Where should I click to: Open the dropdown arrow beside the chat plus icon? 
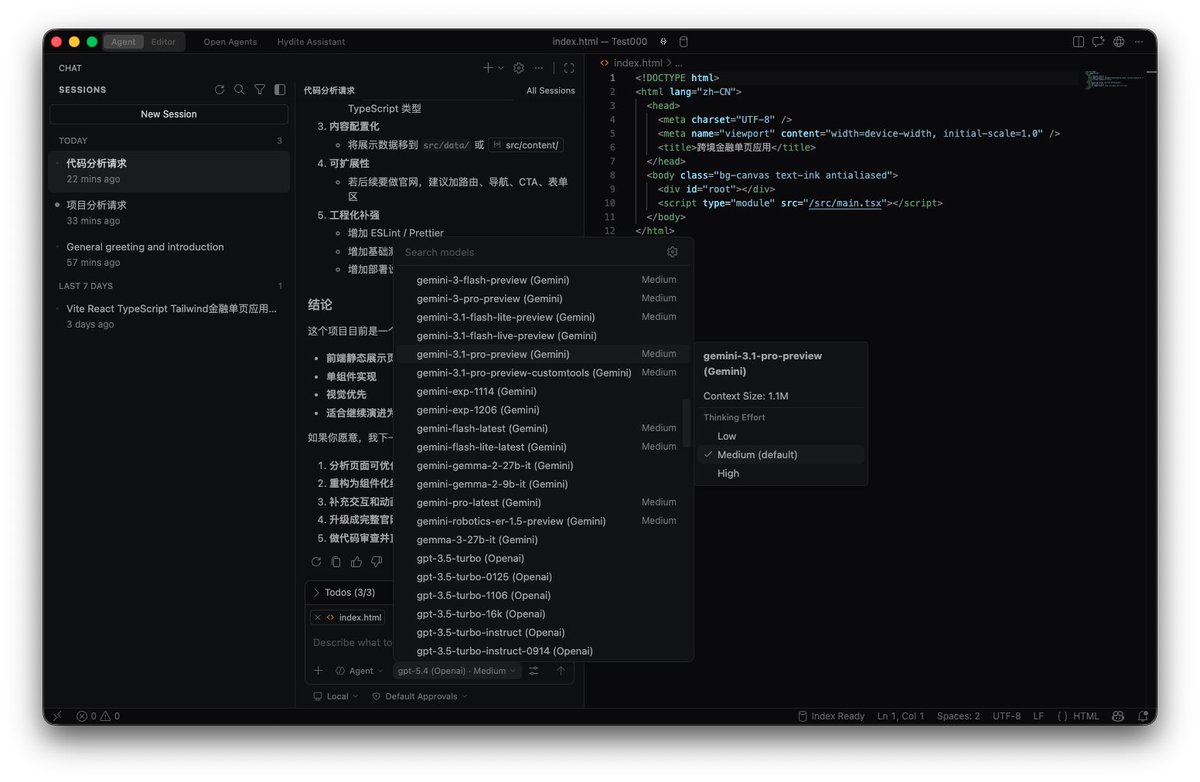[x=501, y=68]
